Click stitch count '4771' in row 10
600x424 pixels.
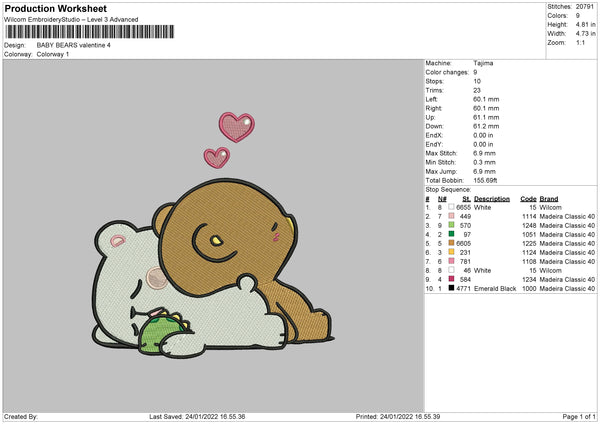pyautogui.click(x=464, y=288)
